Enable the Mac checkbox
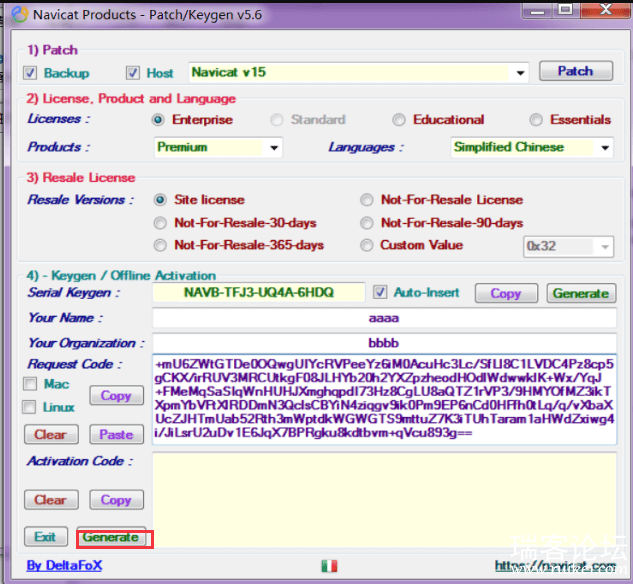 [30, 384]
